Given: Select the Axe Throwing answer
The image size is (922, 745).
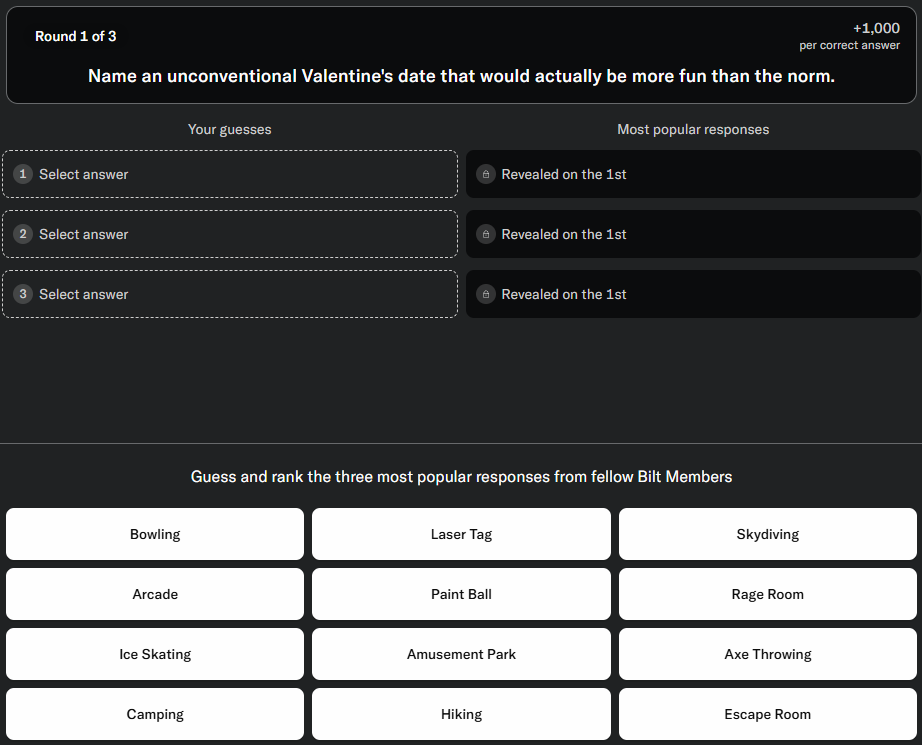Looking at the screenshot, I should (767, 654).
